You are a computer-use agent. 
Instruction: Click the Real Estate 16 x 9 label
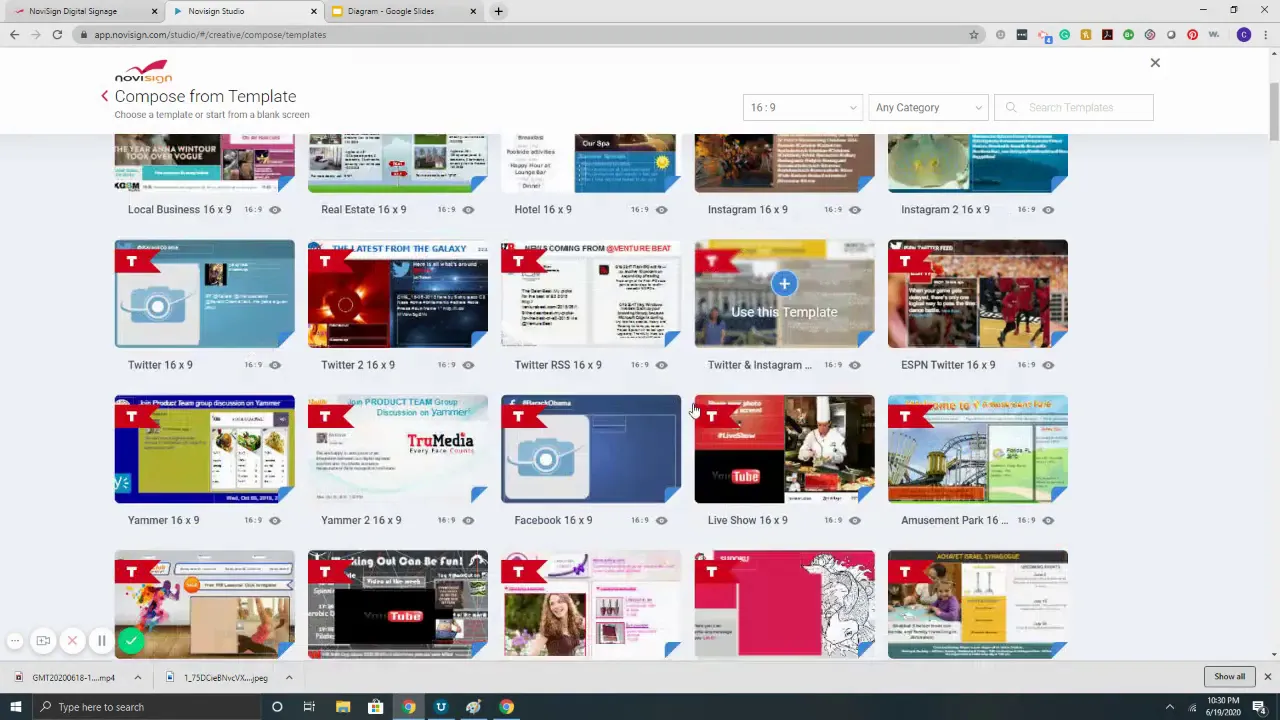(x=363, y=210)
